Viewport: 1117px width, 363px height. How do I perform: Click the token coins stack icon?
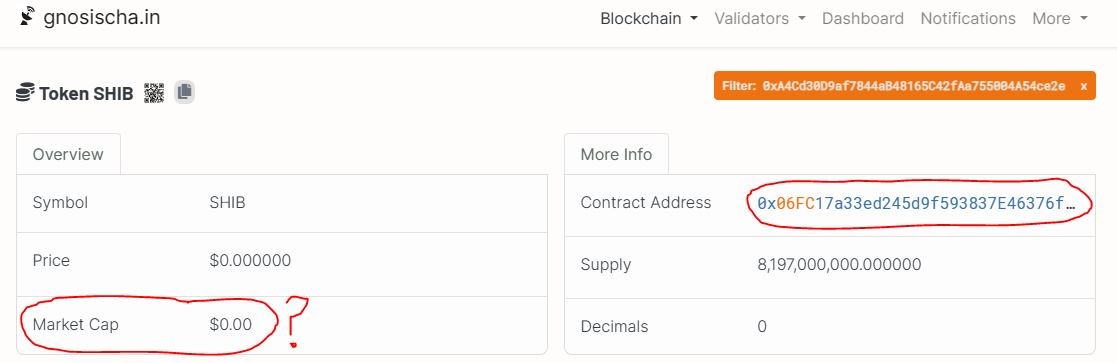pyautogui.click(x=25, y=93)
